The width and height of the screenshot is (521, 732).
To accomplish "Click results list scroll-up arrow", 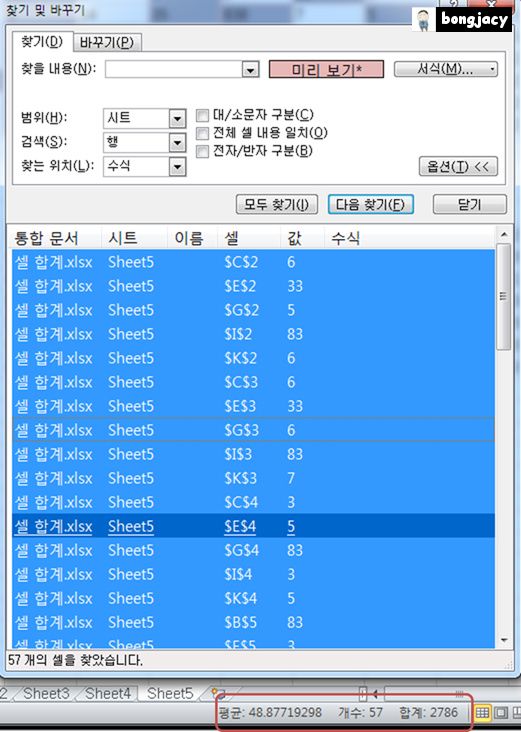I will tap(503, 234).
